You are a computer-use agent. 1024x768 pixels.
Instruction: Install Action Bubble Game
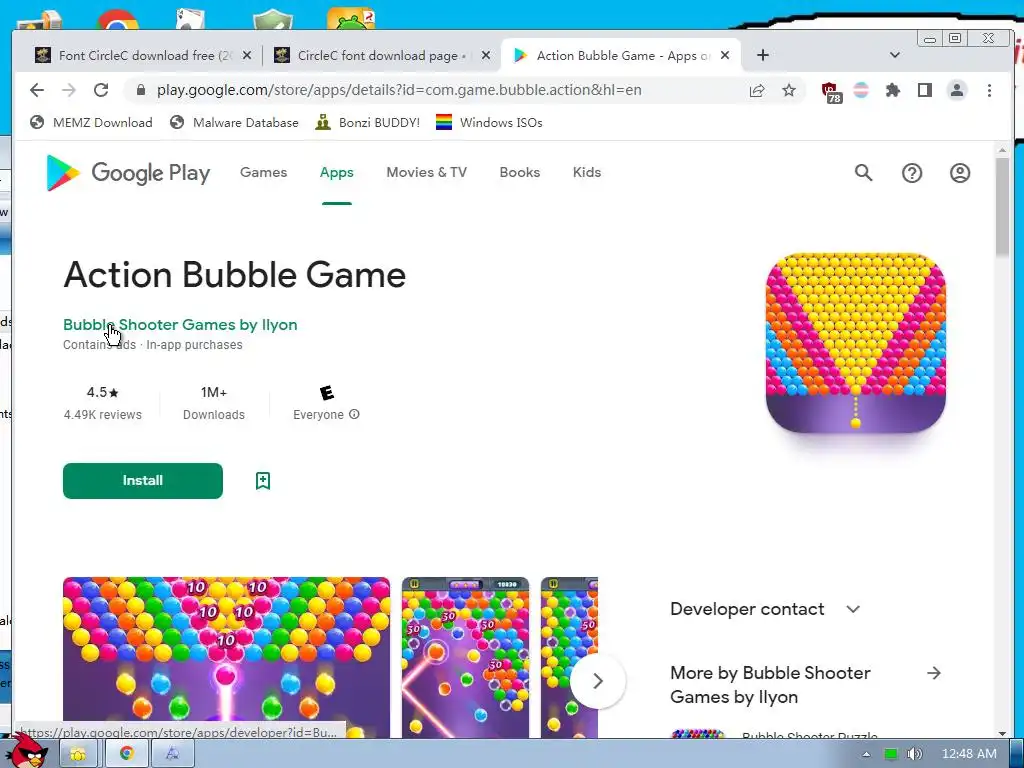143,481
